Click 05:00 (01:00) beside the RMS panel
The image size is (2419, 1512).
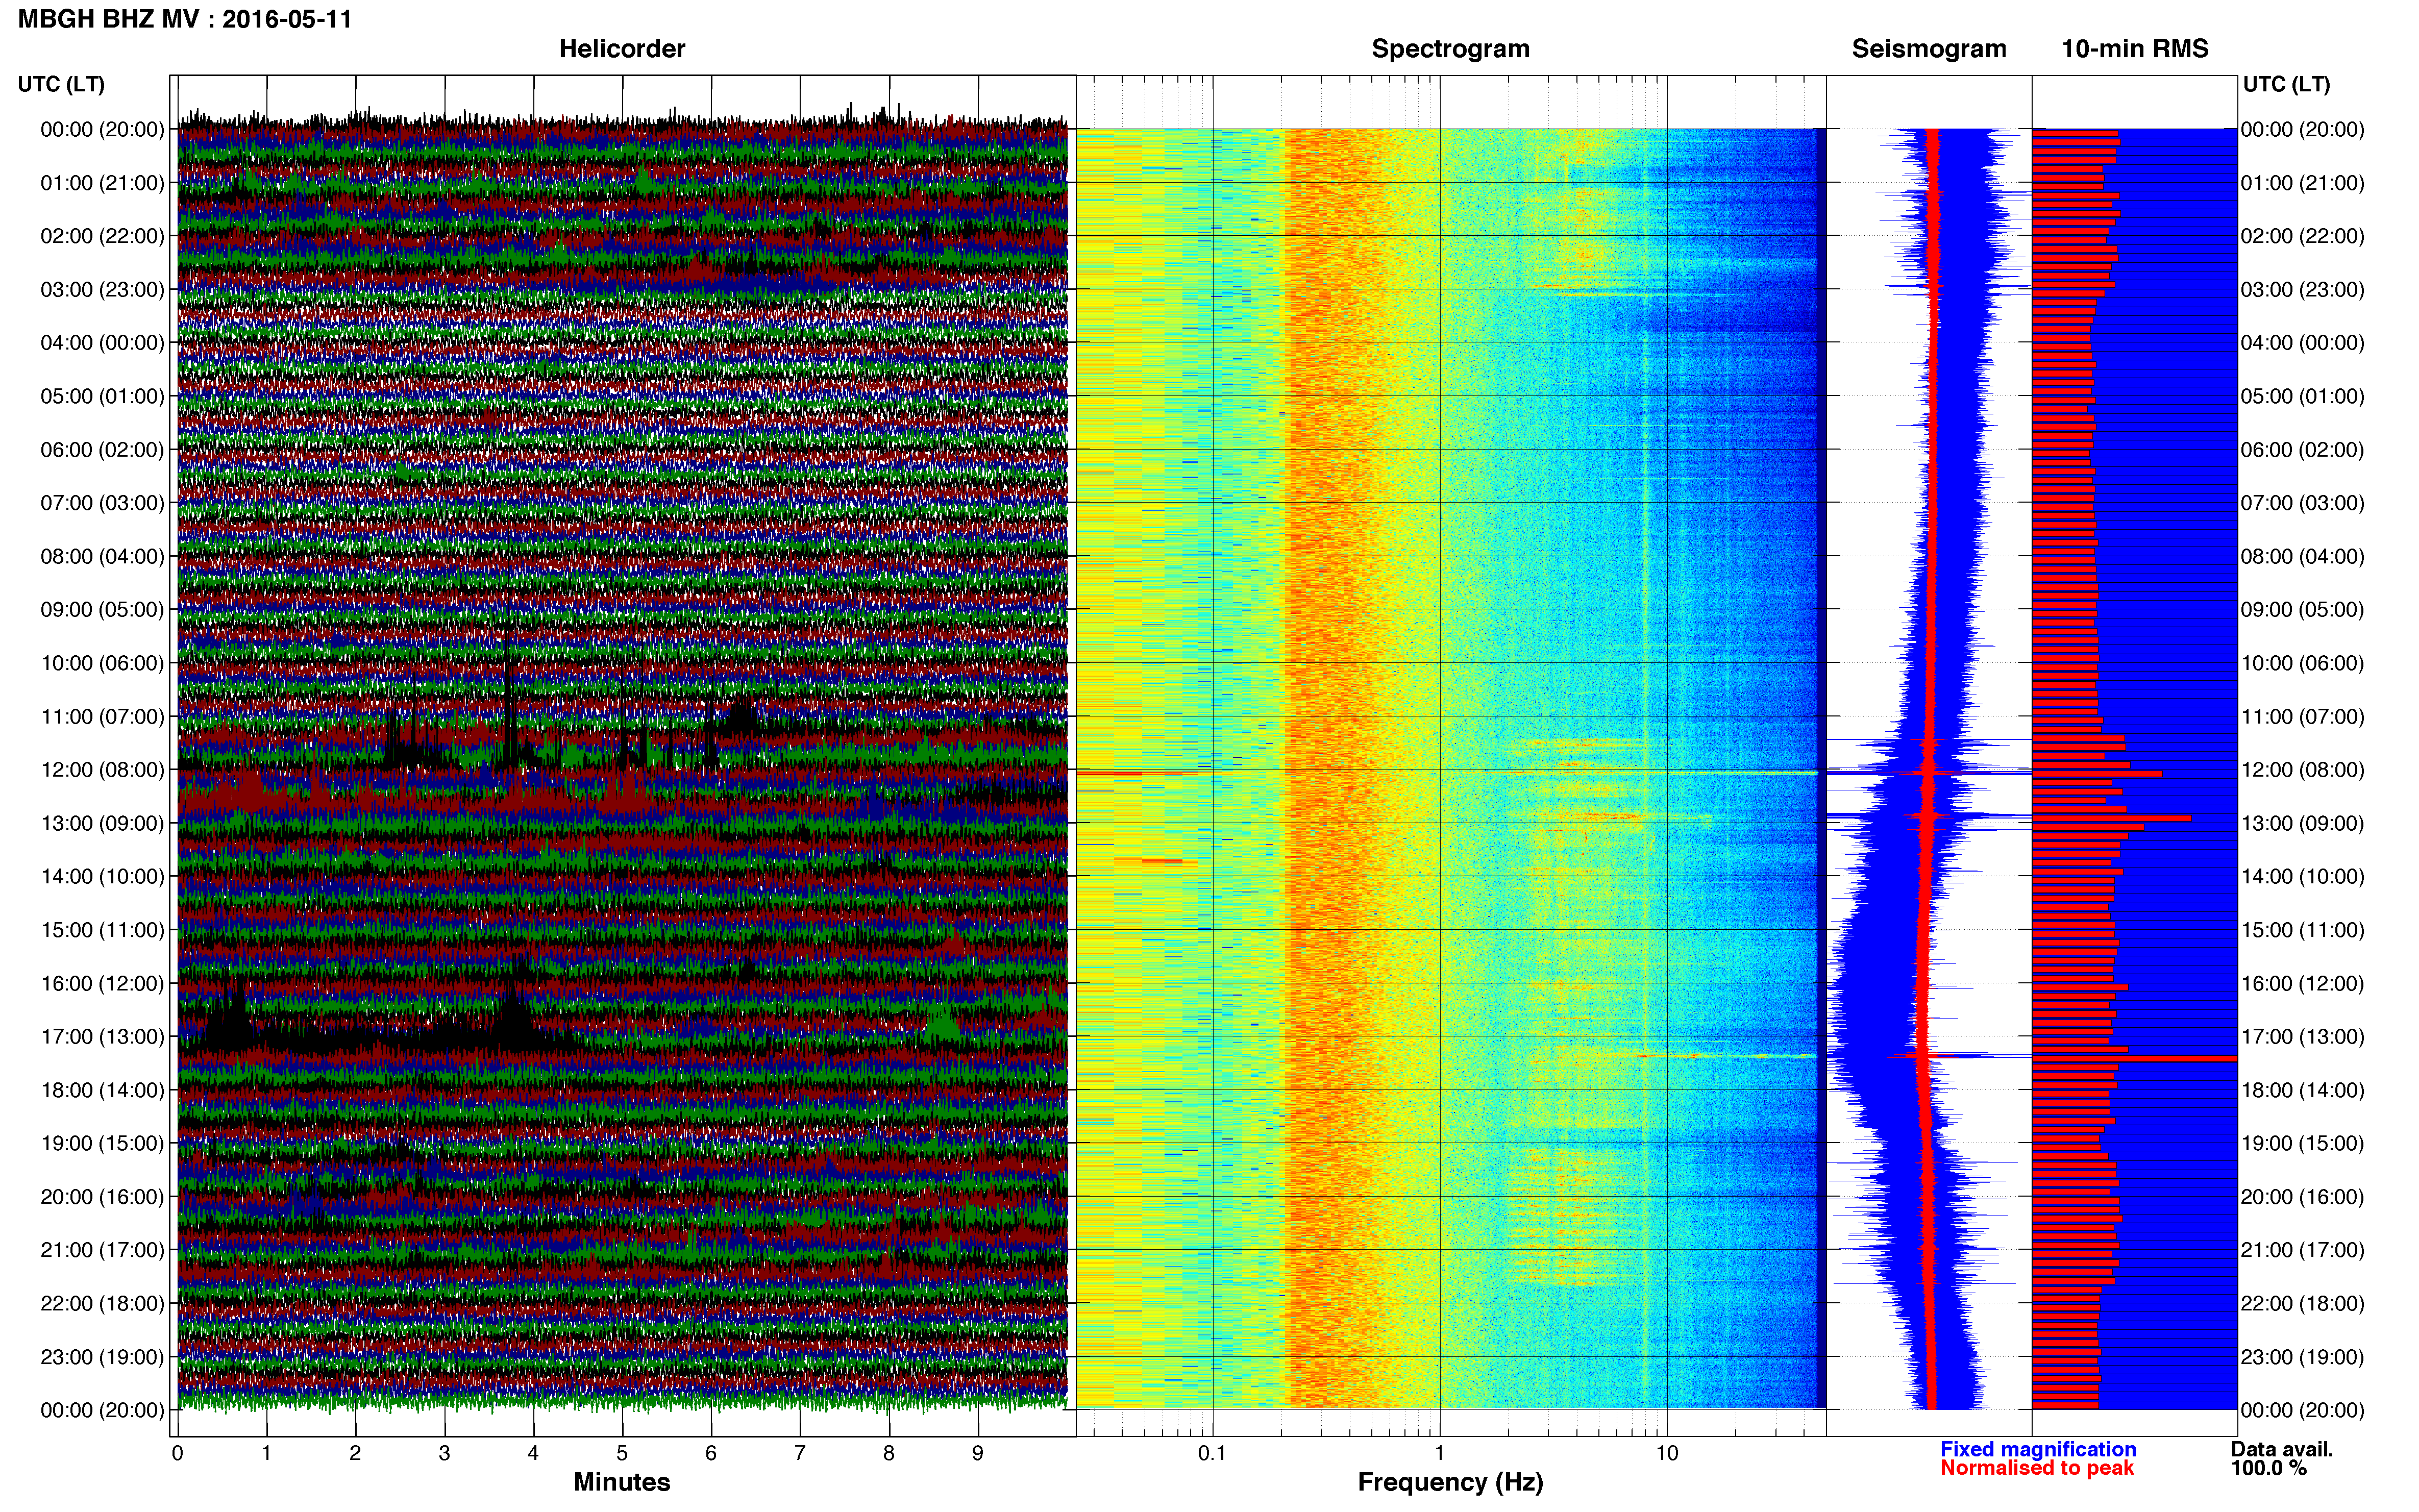2302,396
